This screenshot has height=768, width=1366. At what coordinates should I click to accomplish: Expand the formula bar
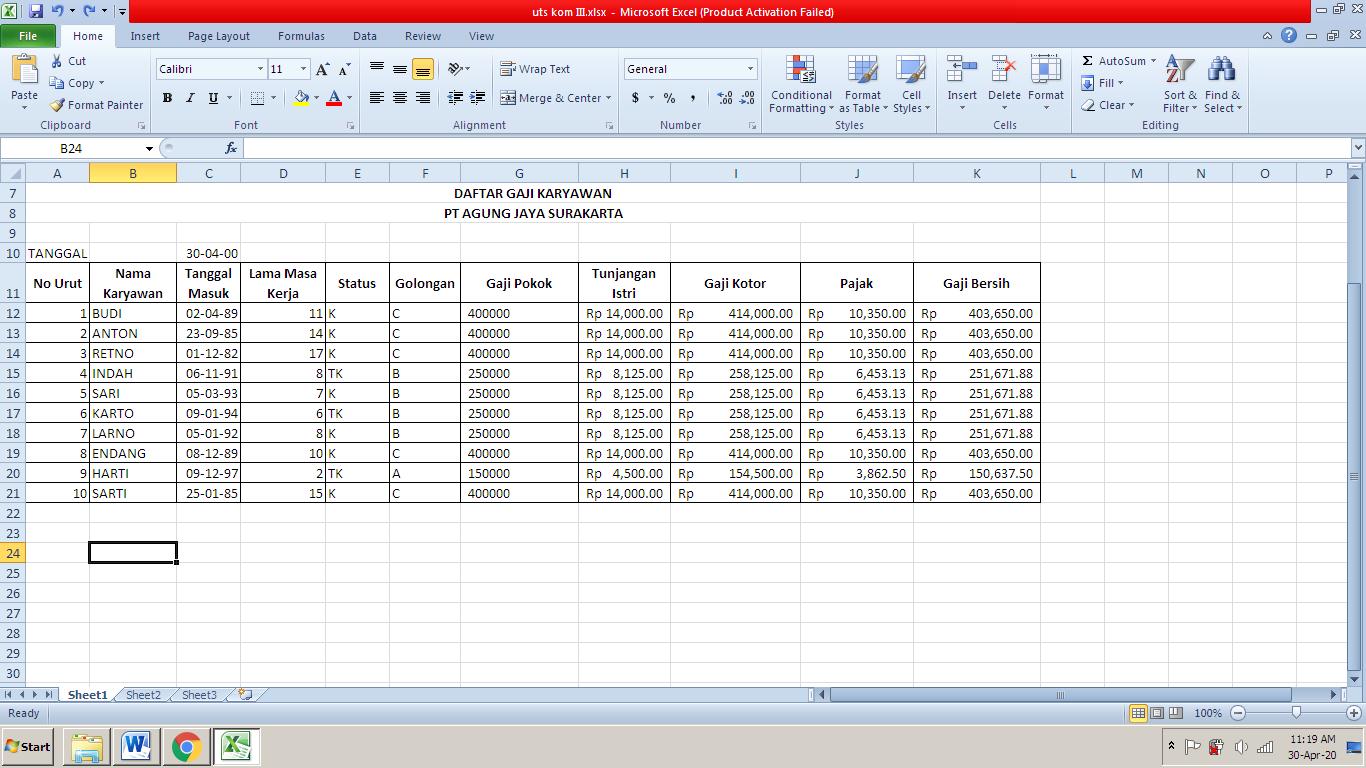(x=1357, y=148)
